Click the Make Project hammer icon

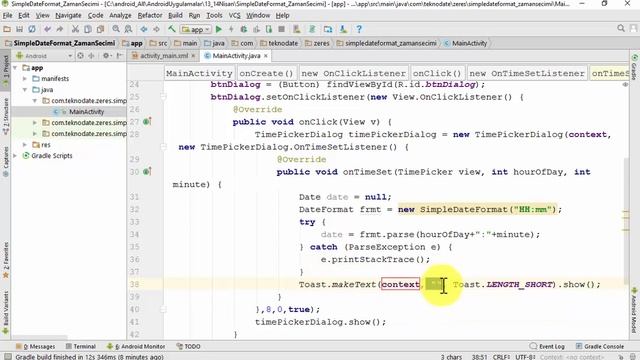171,29
